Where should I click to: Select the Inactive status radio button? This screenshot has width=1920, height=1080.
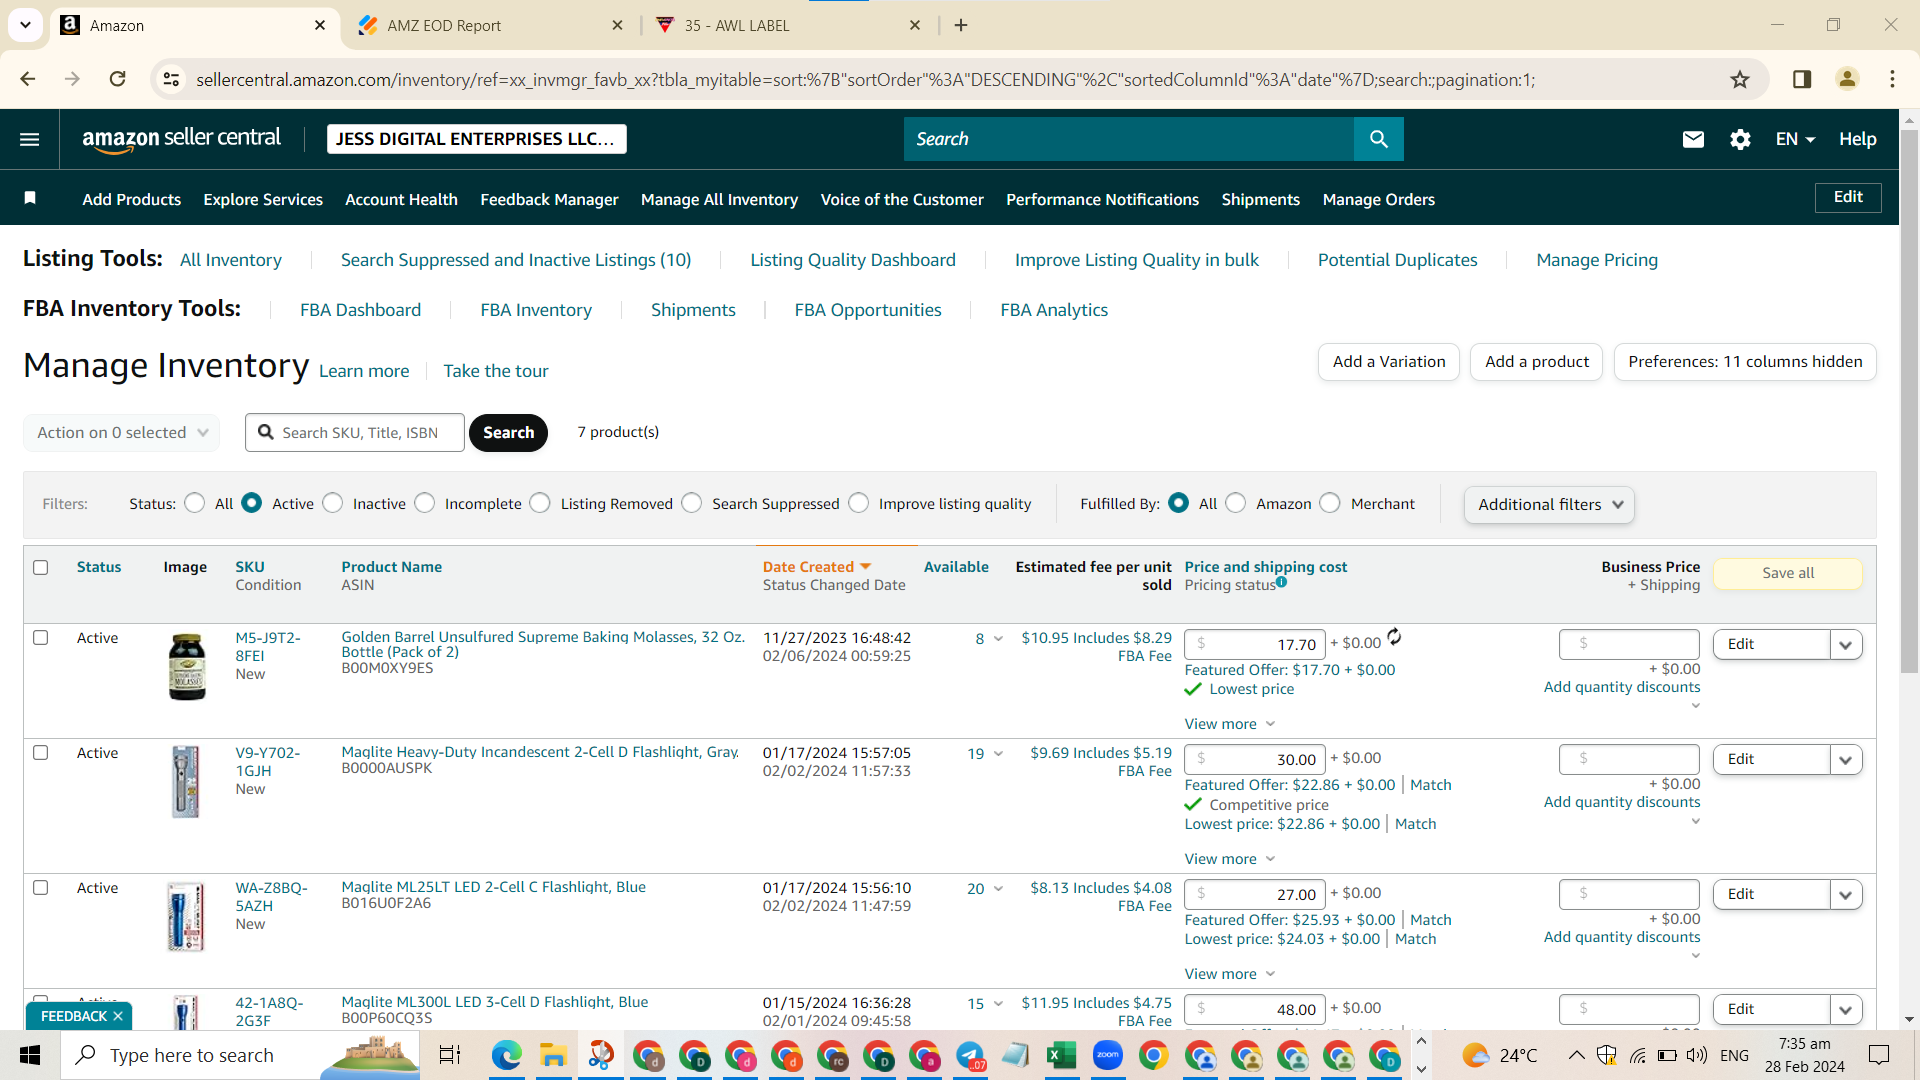(333, 503)
